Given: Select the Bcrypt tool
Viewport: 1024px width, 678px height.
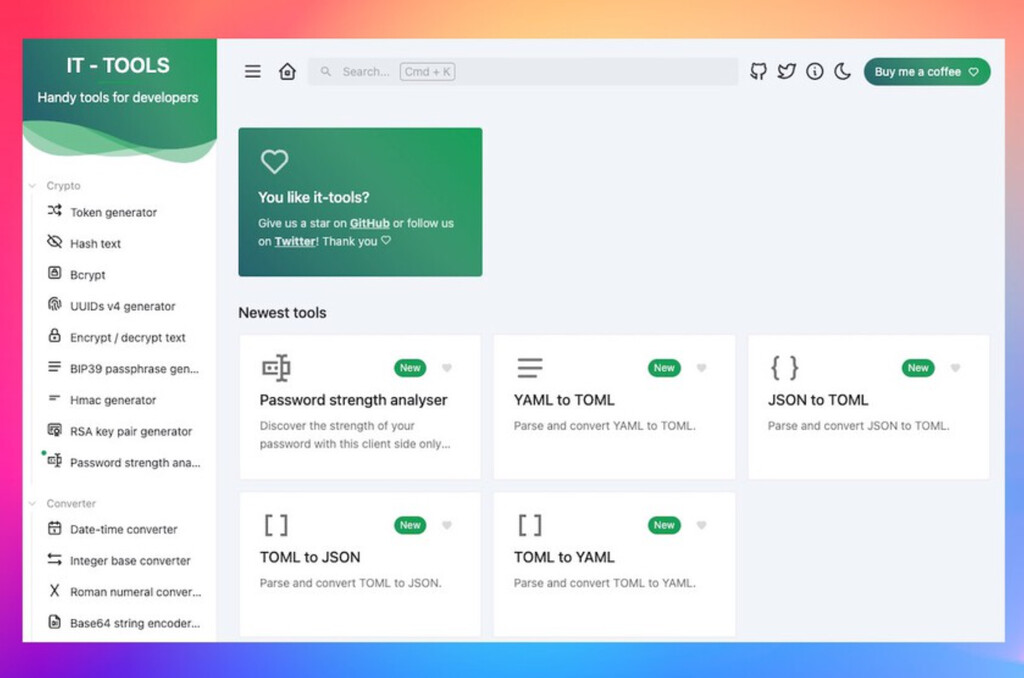Looking at the screenshot, I should [x=89, y=274].
